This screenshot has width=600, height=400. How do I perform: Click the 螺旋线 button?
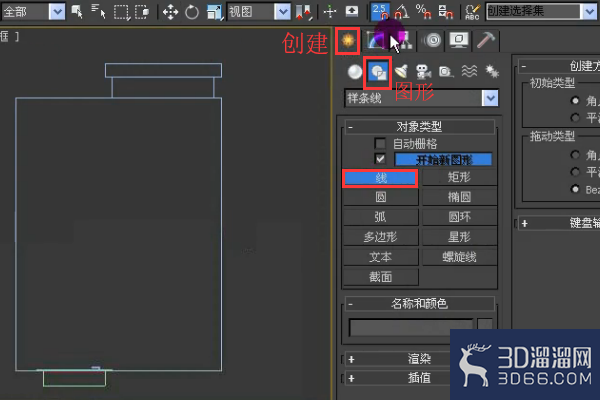(459, 257)
